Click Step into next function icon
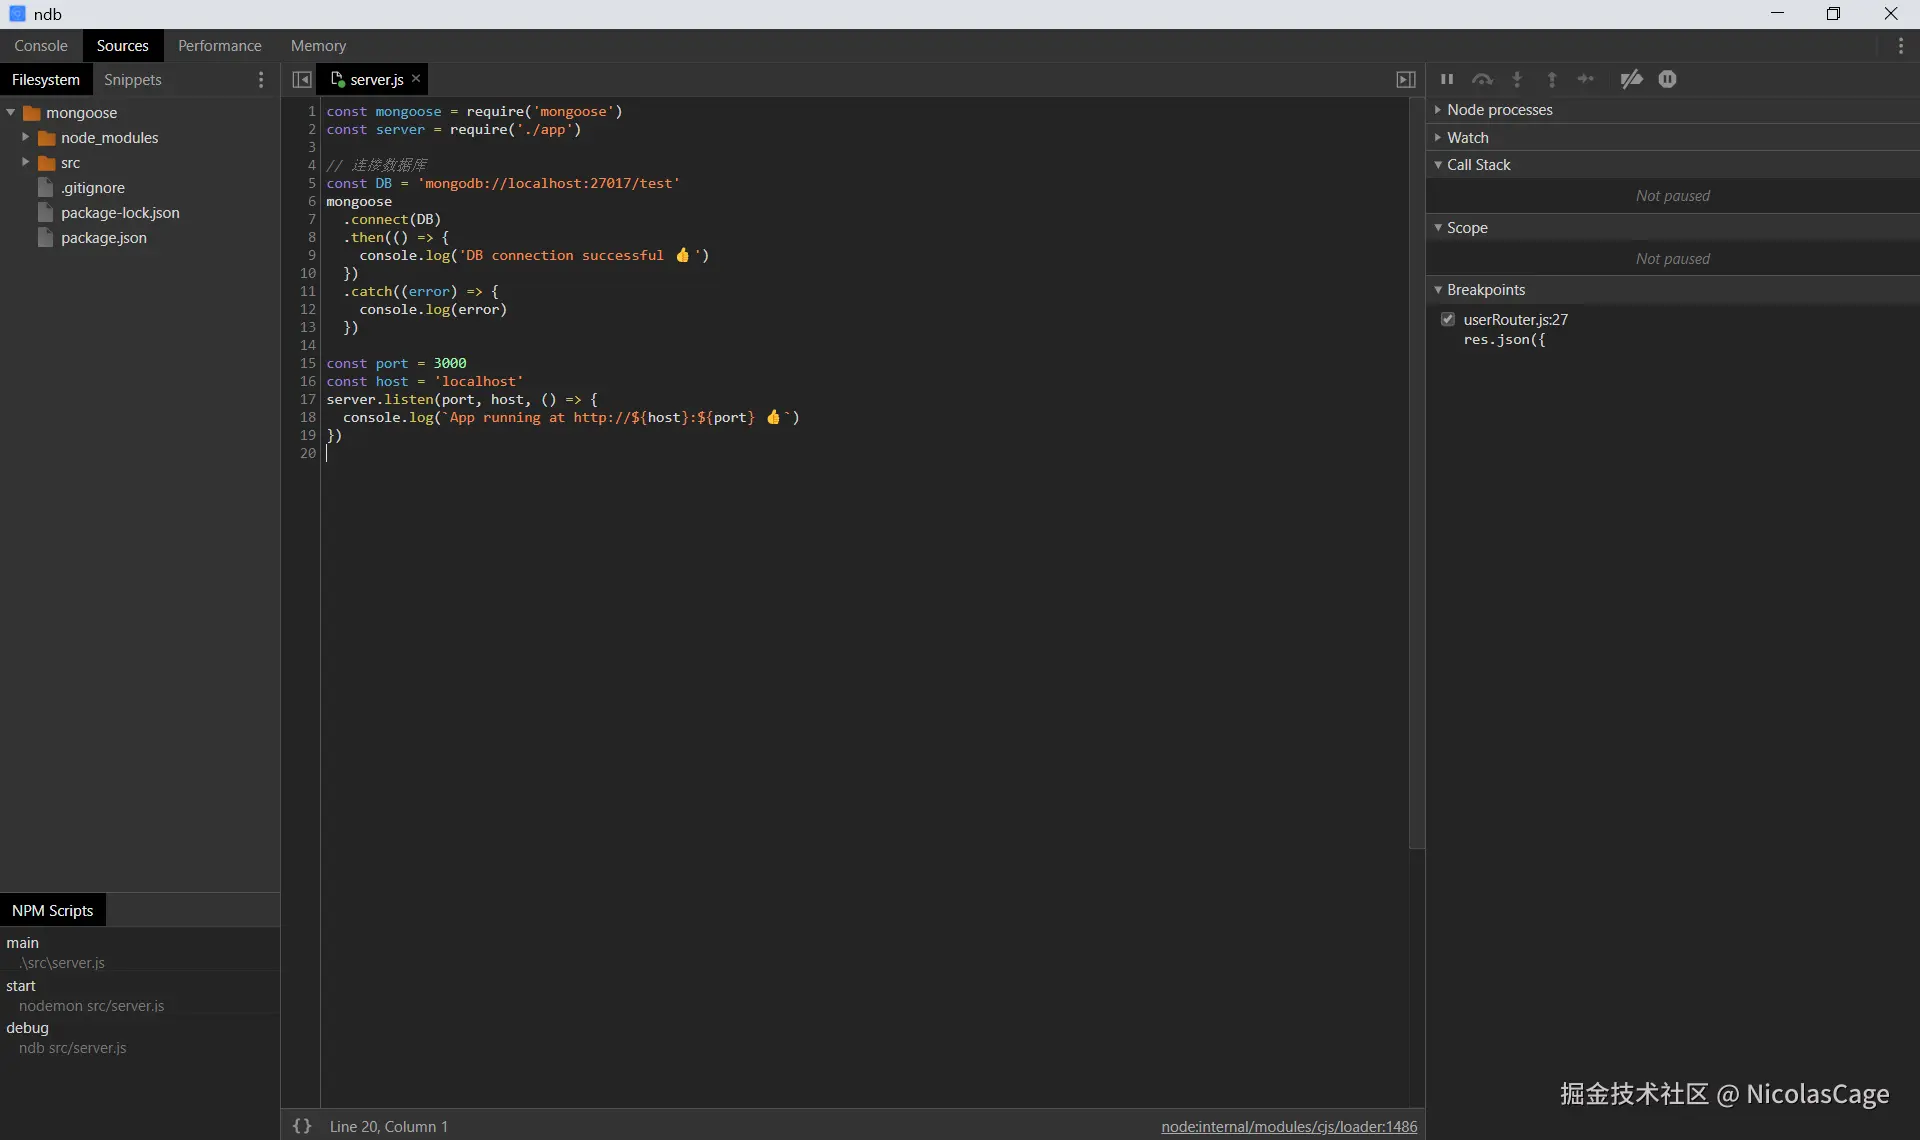This screenshot has width=1920, height=1140. tap(1517, 79)
